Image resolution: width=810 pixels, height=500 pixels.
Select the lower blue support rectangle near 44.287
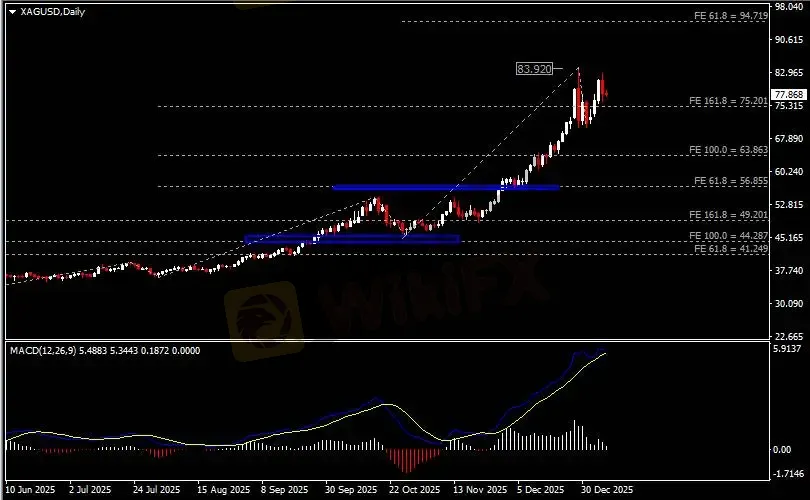(352, 239)
